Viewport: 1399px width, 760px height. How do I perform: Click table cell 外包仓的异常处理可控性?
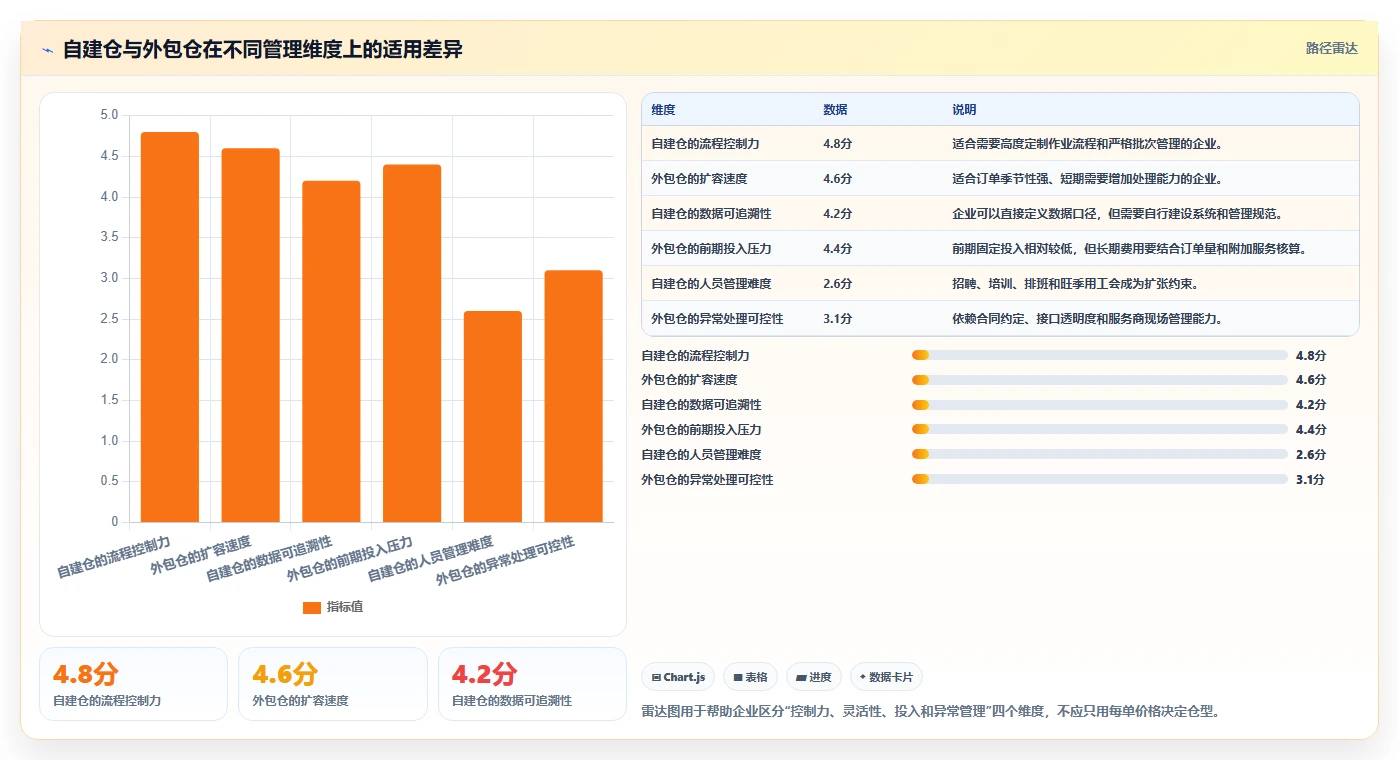[x=717, y=319]
